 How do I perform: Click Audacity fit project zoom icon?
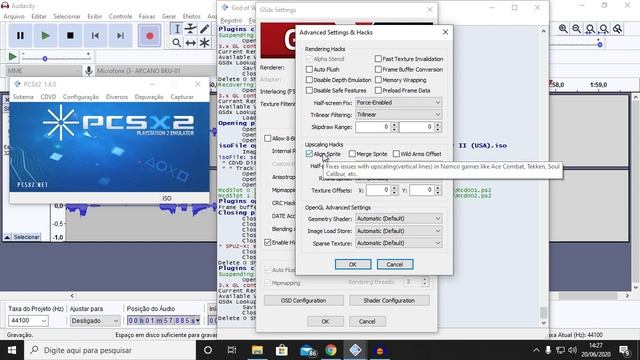coord(604,29)
